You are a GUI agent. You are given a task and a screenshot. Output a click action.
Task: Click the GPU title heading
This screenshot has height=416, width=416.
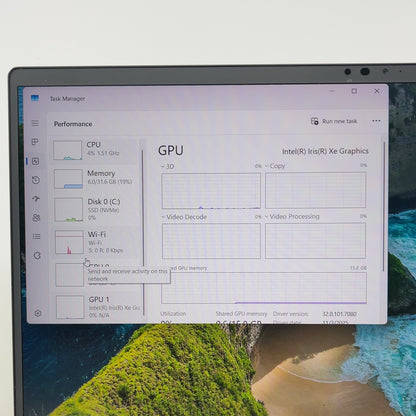pos(171,150)
